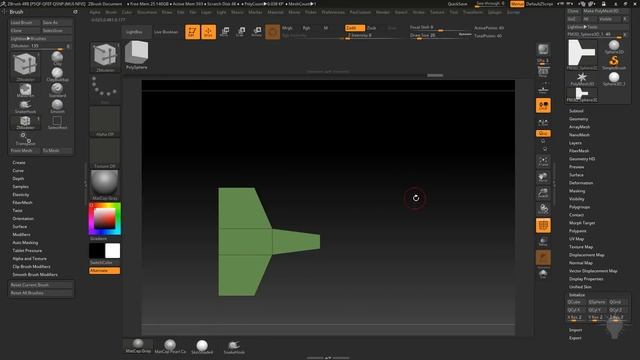Click Reset Current Brush
This screenshot has width=640, height=360.
[x=41, y=284]
